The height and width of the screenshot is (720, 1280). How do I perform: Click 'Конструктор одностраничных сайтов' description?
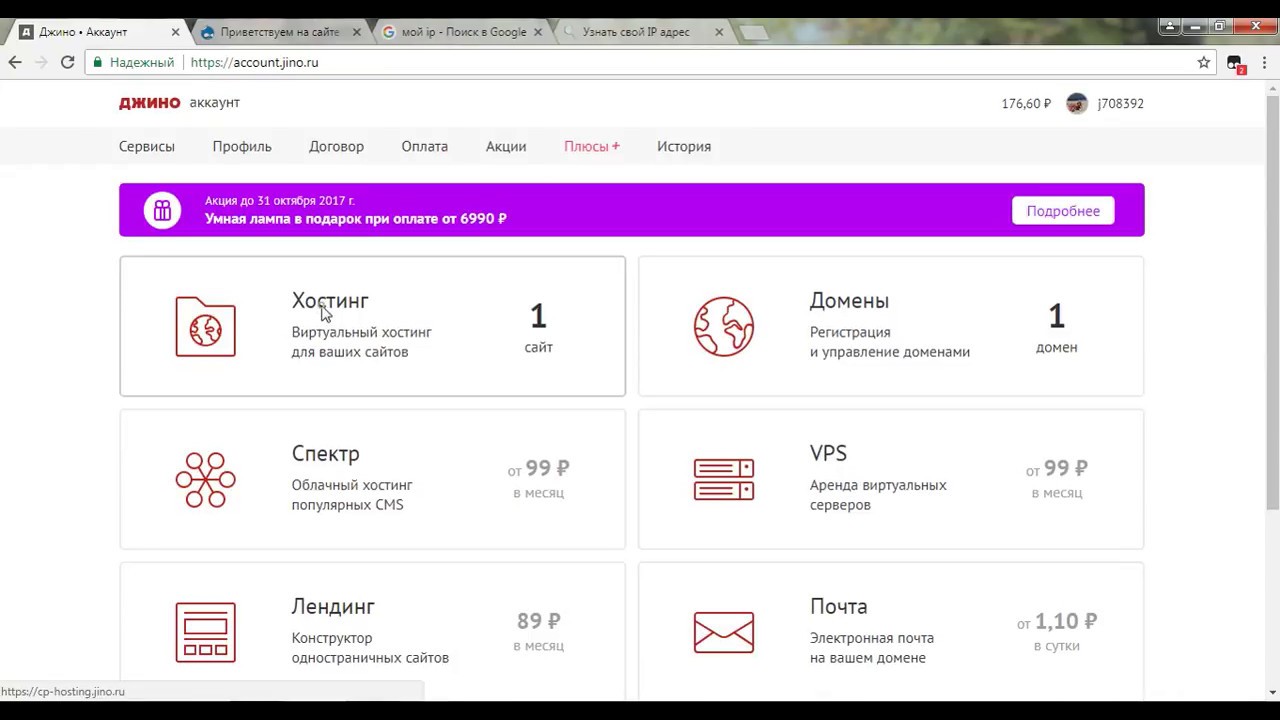[x=370, y=648]
